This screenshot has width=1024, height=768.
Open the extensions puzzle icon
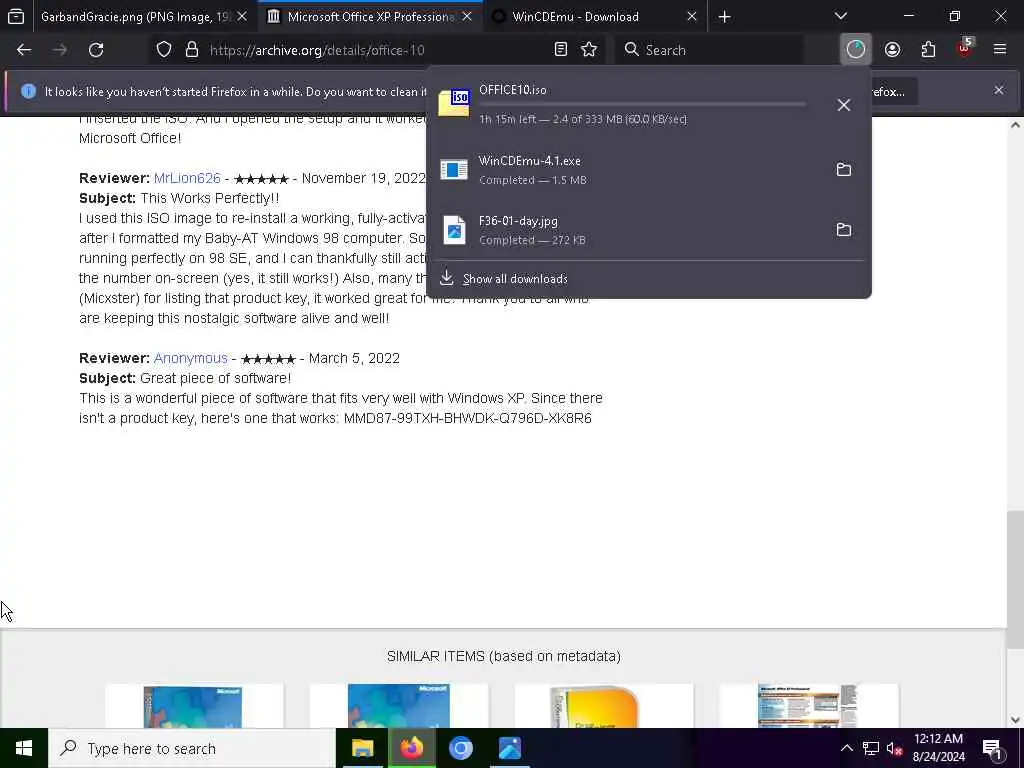[928, 50]
